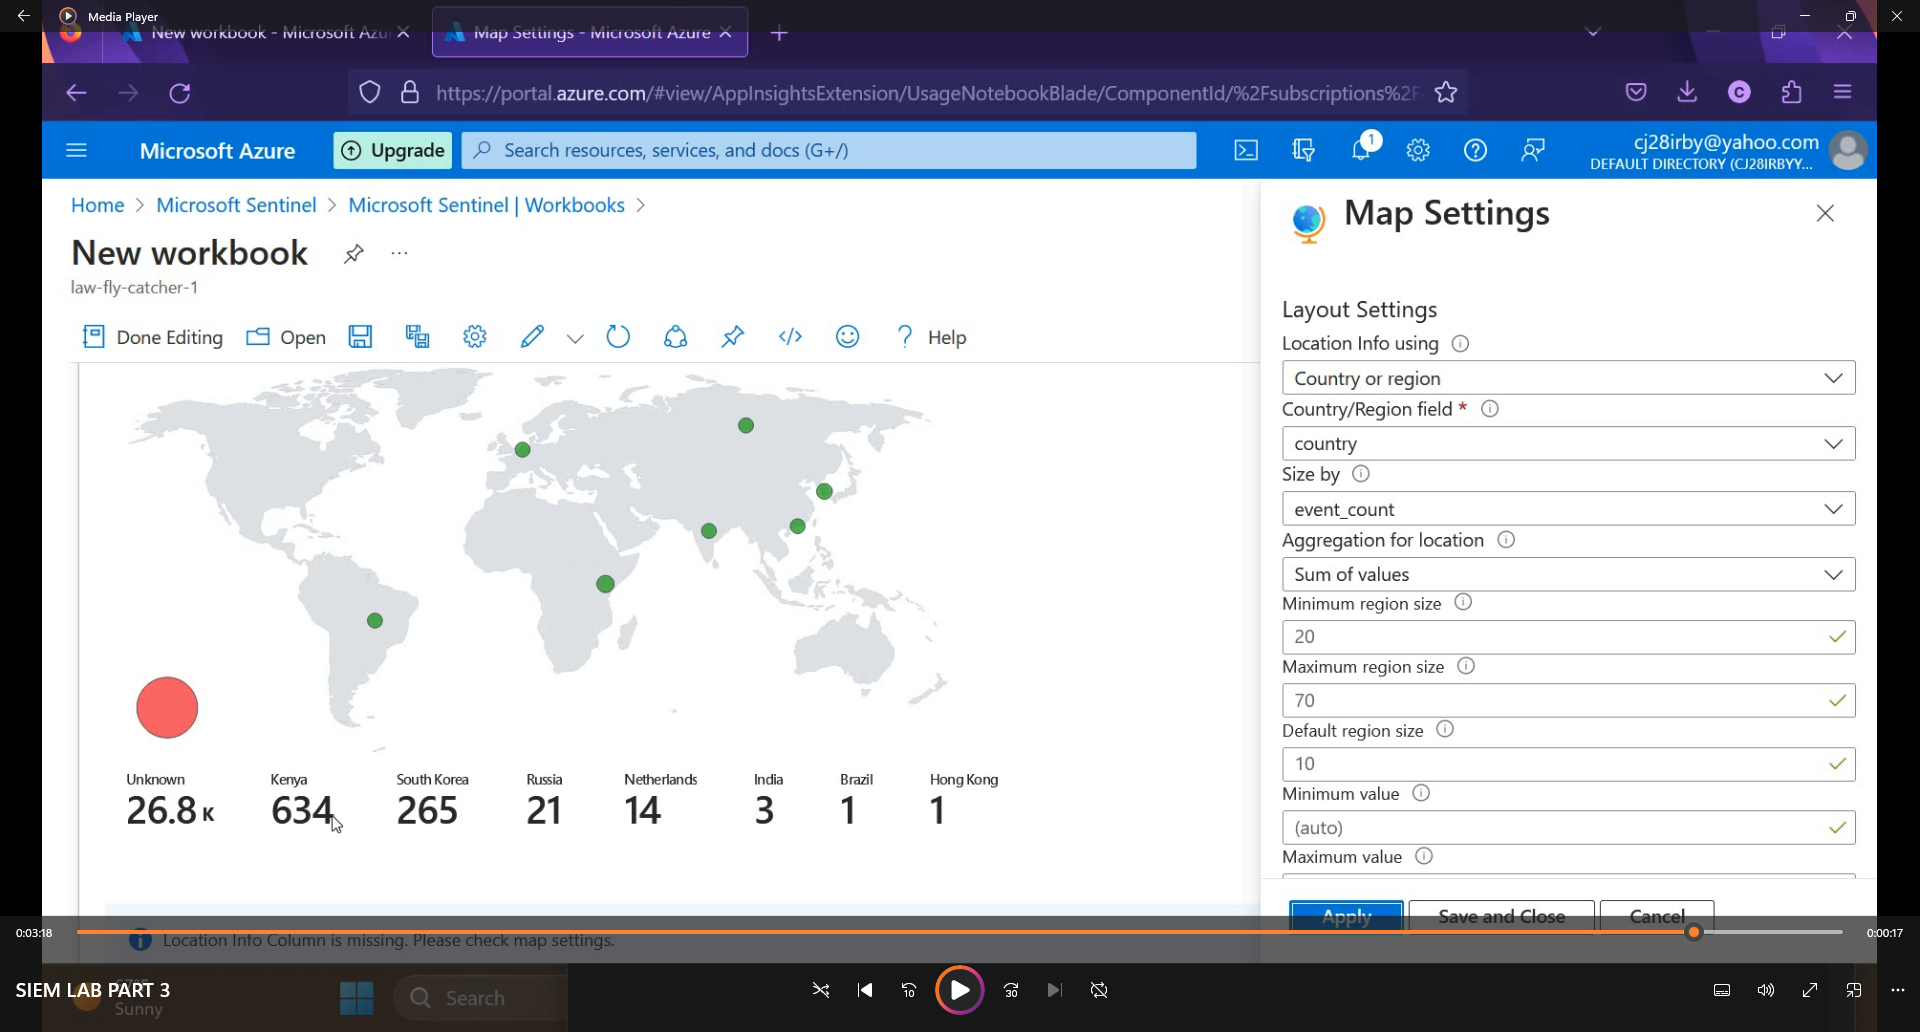Image resolution: width=1920 pixels, height=1032 pixels.
Task: Expand the Location Info using dropdown
Action: point(1568,378)
